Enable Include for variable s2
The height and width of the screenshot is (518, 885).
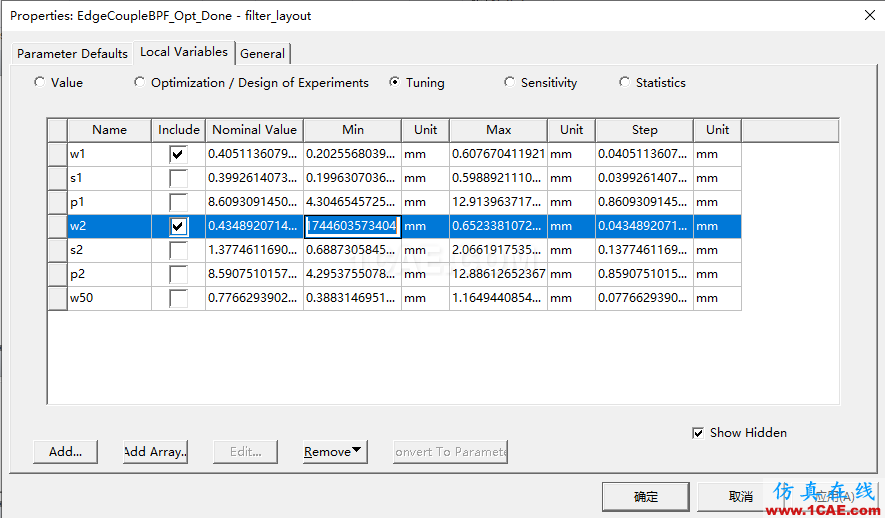coord(178,250)
